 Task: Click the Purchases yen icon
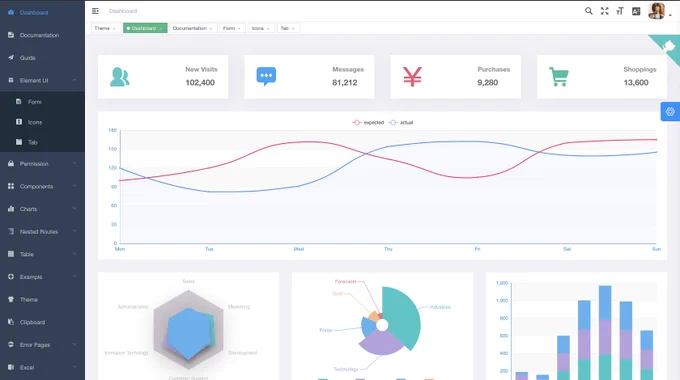pyautogui.click(x=412, y=77)
